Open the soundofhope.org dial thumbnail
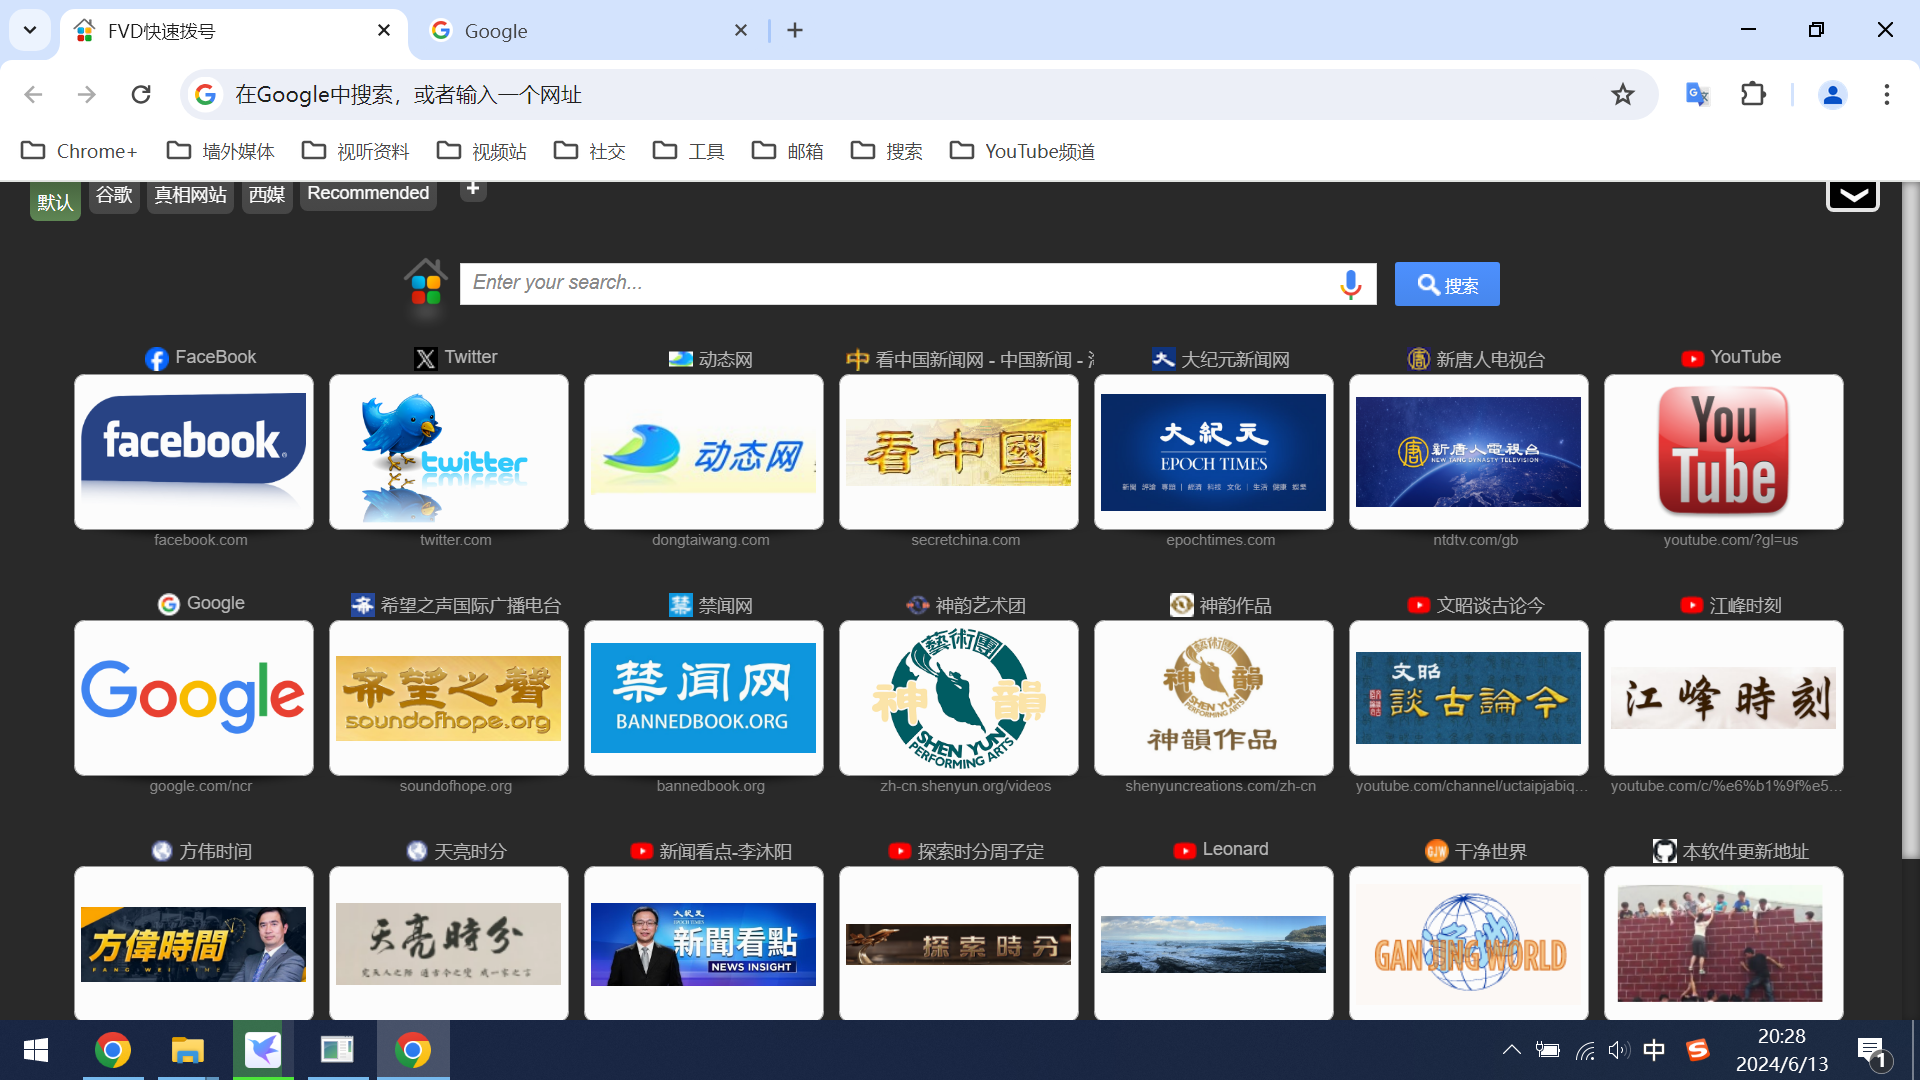 click(449, 698)
